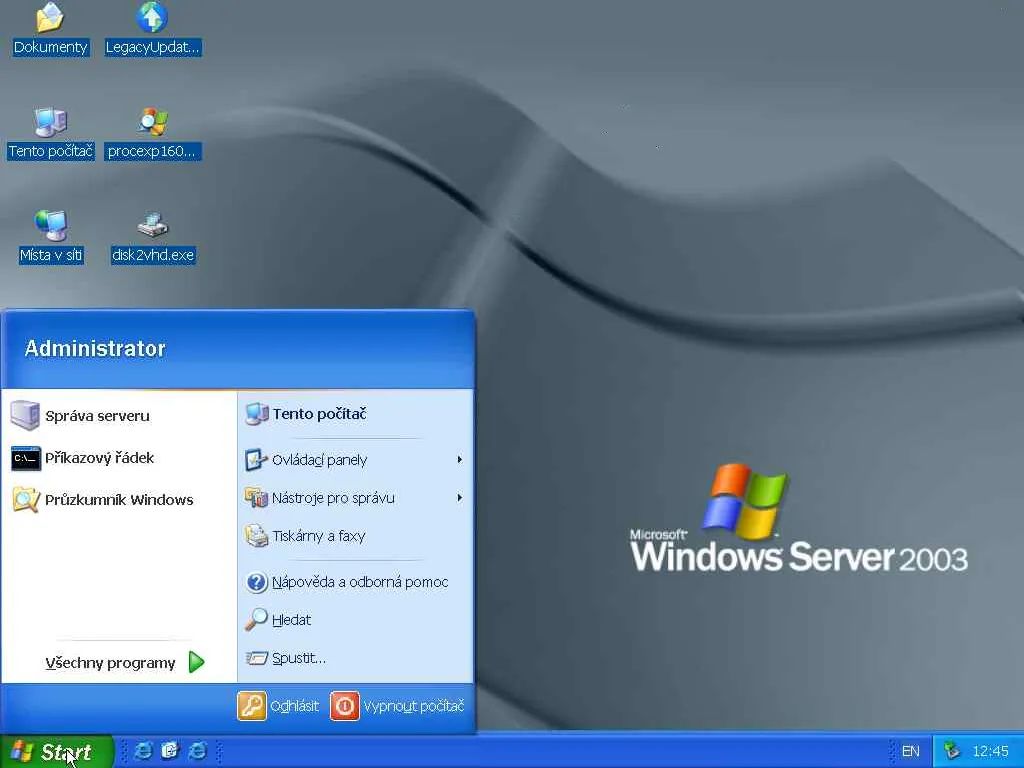
Task: Click the Hledat magnifier icon
Action: click(256, 619)
